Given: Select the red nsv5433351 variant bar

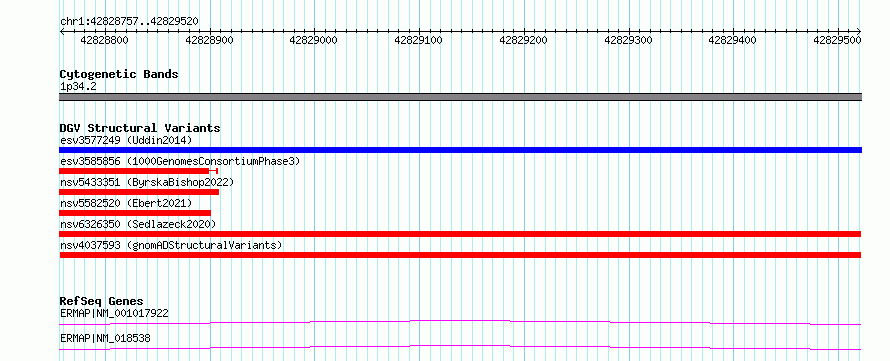Looking at the screenshot, I should point(139,192).
